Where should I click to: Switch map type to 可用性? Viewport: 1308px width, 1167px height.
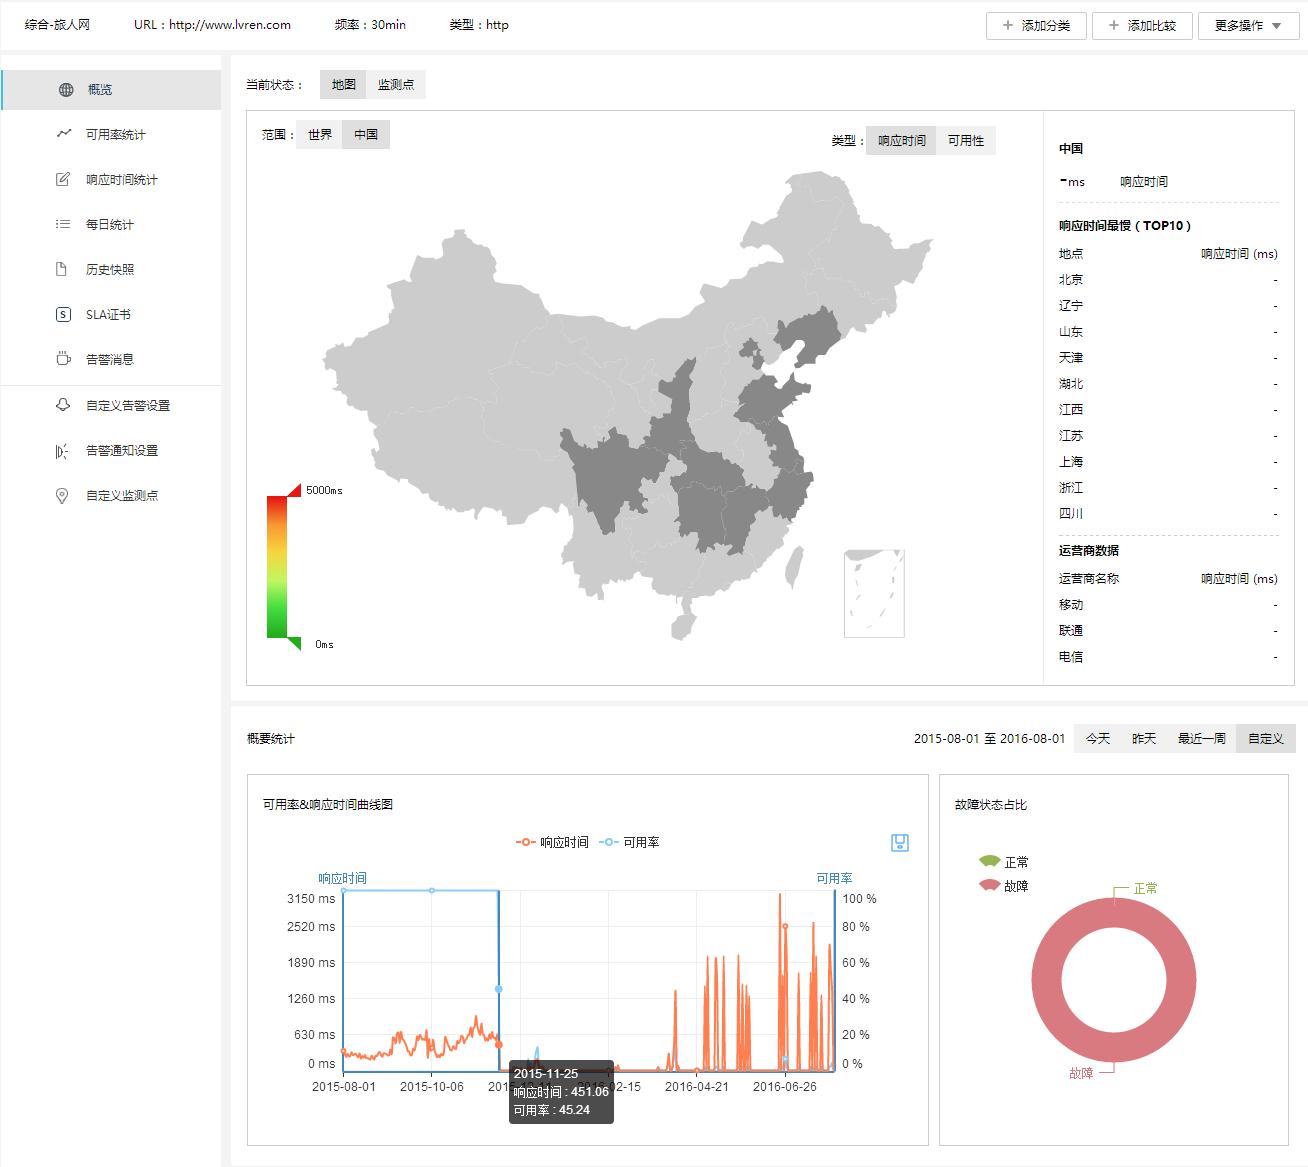pyautogui.click(x=965, y=141)
